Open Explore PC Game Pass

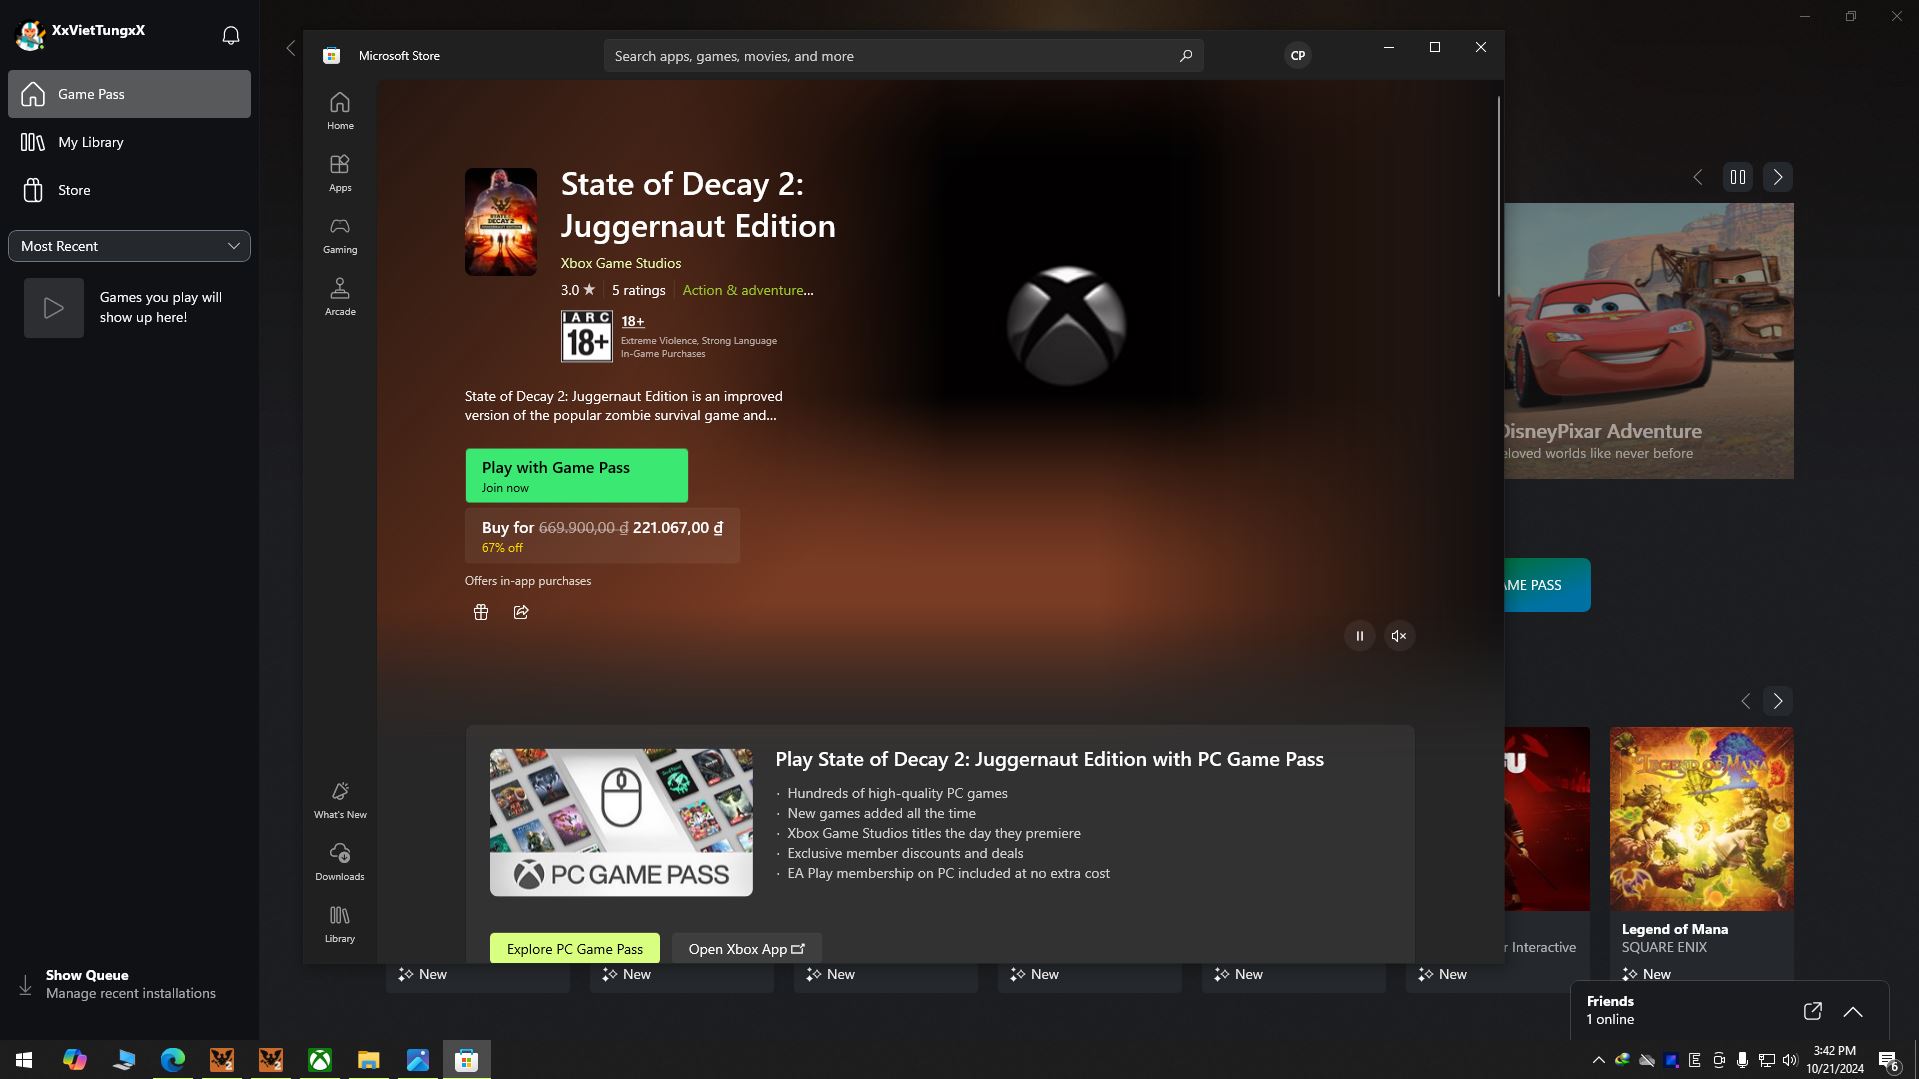coord(574,947)
